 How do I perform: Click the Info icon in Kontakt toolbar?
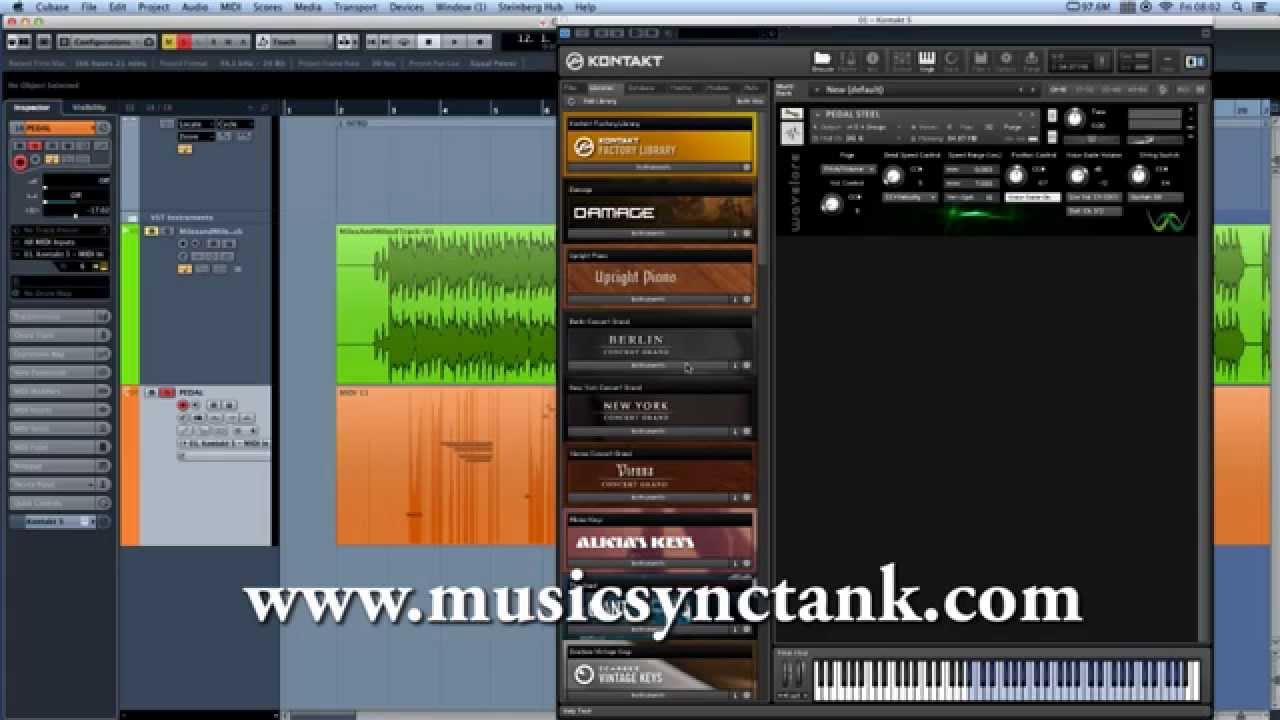point(872,61)
